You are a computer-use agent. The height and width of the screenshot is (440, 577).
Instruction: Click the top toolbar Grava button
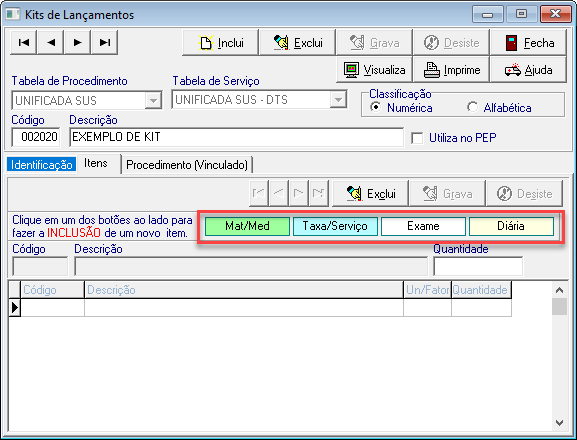374,43
